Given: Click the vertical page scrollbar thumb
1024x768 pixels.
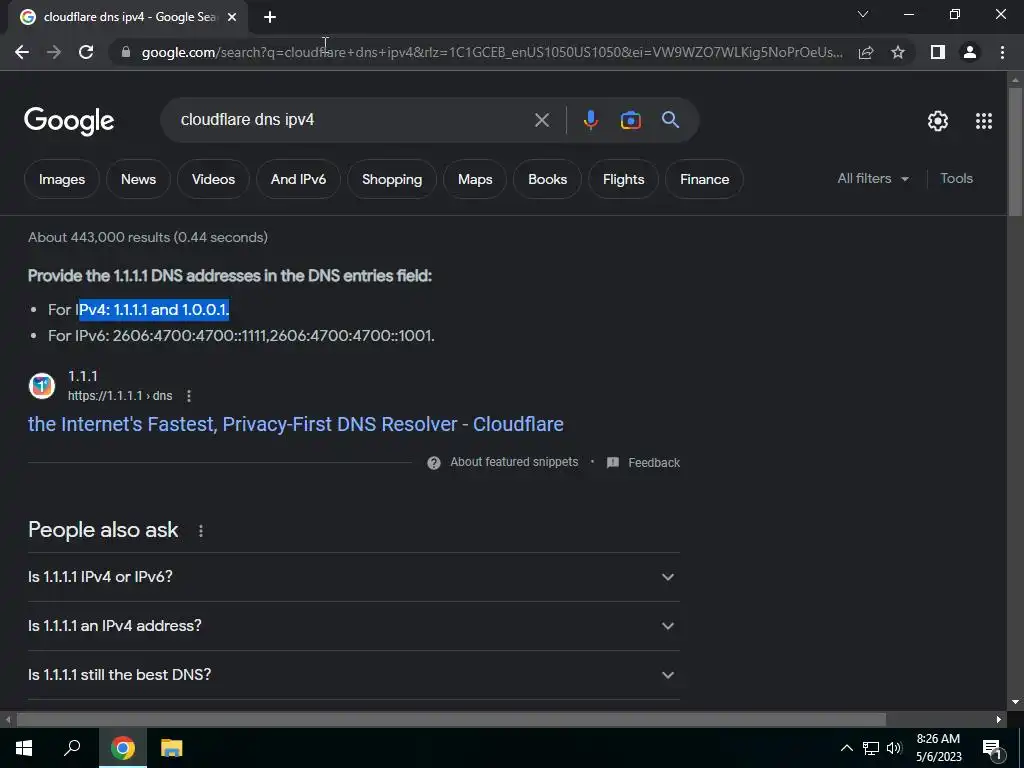Looking at the screenshot, I should click(1015, 150).
